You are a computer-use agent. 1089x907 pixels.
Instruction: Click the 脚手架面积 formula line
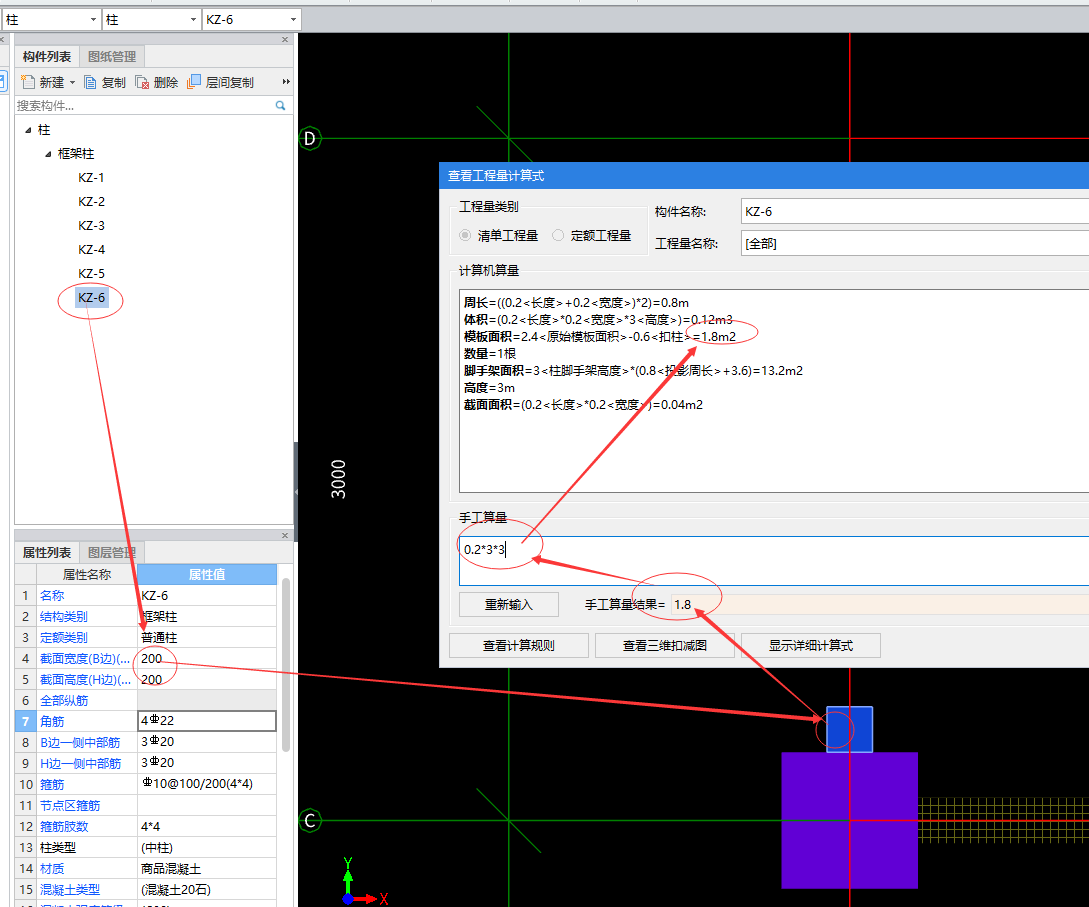point(633,371)
